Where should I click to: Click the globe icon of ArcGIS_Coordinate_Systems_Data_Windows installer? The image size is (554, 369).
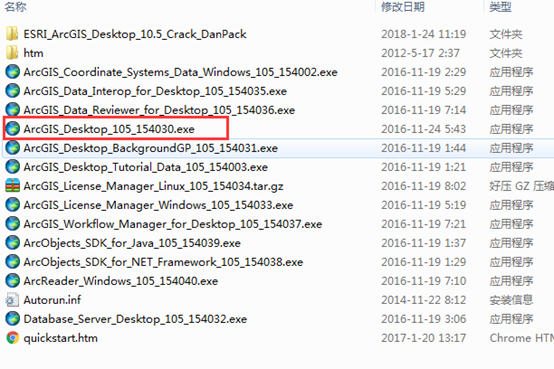pos(13,72)
